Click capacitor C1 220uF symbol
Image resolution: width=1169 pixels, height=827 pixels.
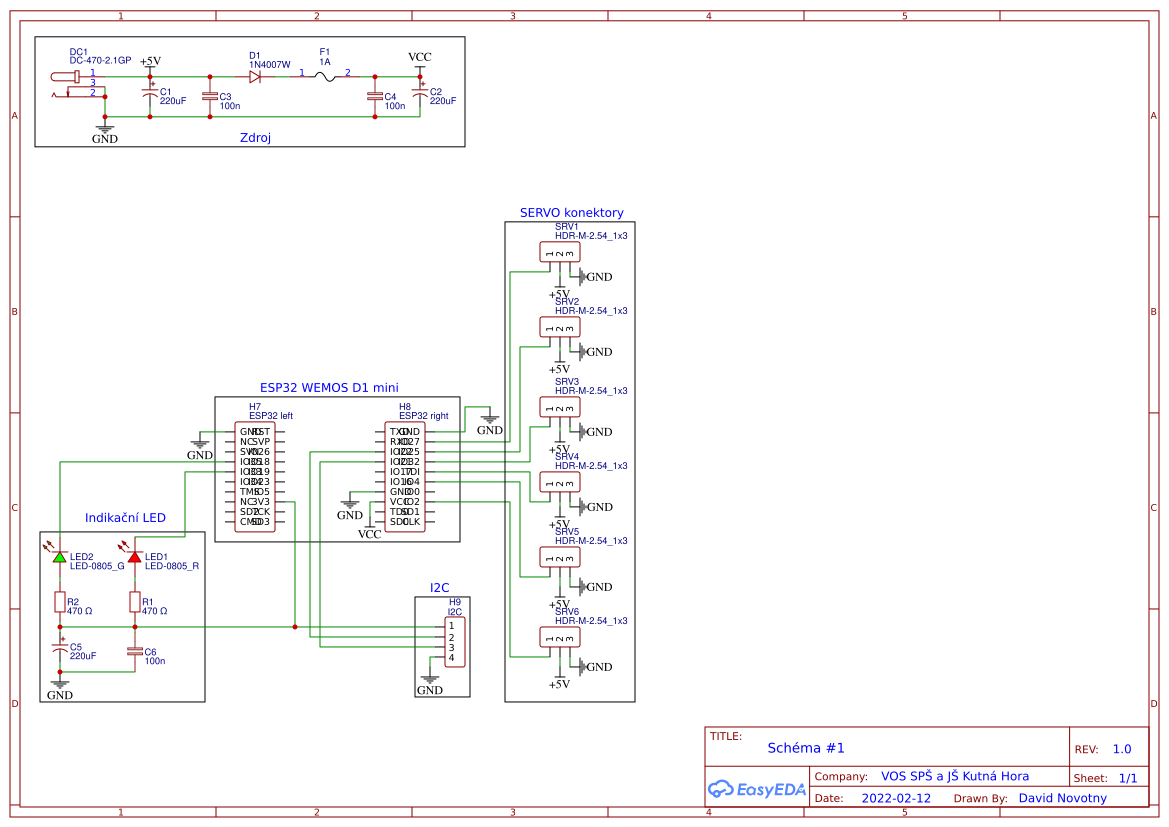point(150,95)
